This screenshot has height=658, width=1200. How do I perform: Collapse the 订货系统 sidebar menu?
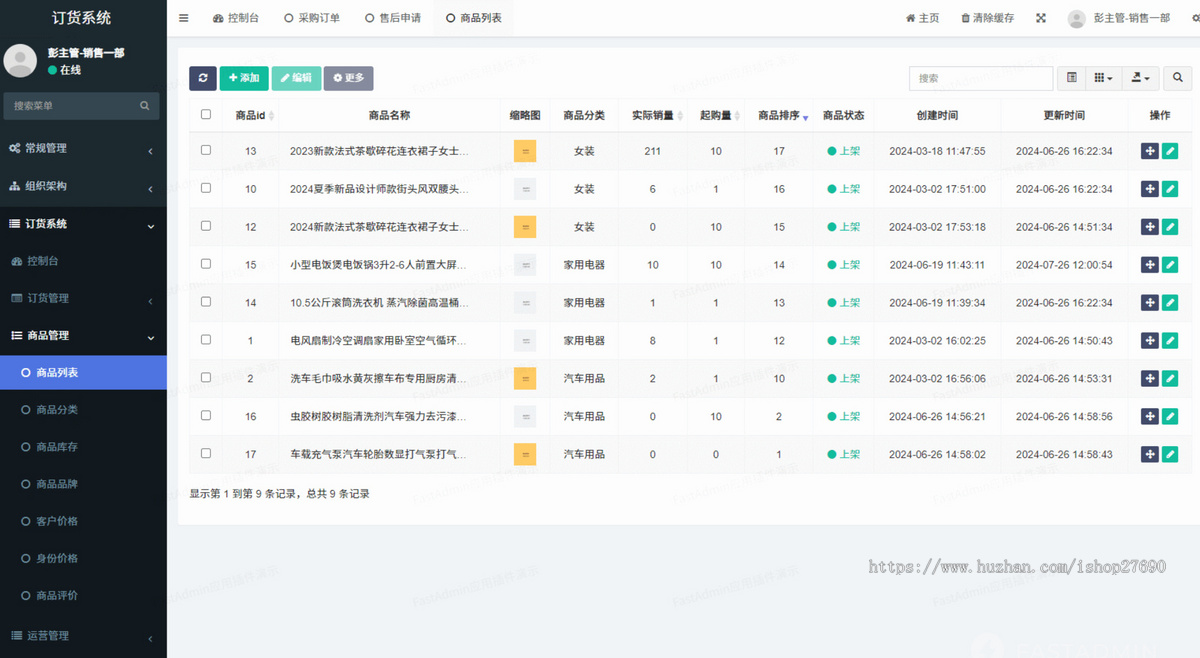83,224
